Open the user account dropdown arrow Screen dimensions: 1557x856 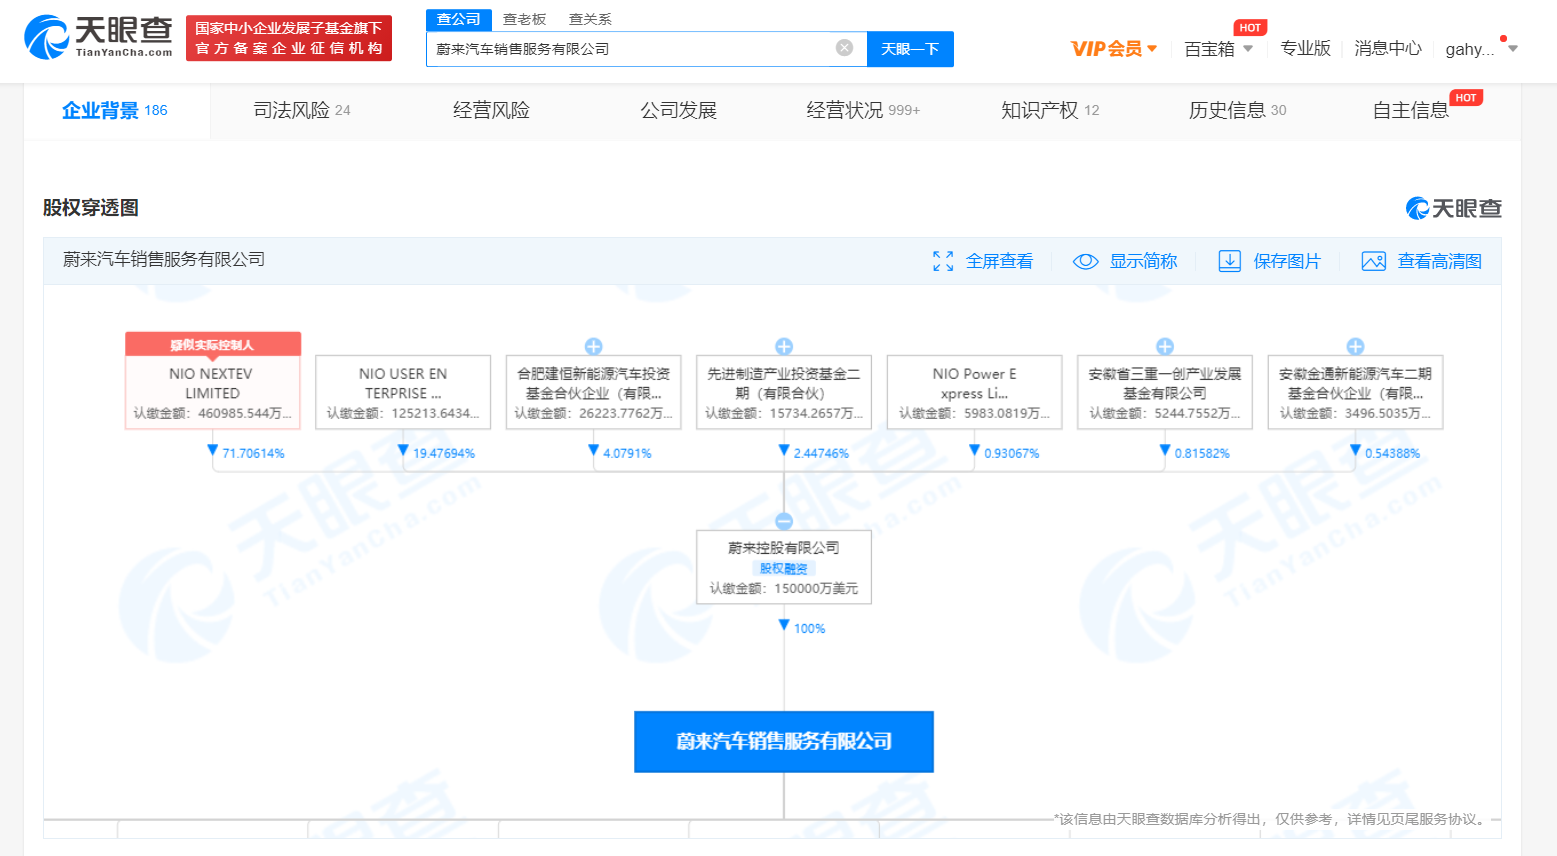coord(1512,48)
